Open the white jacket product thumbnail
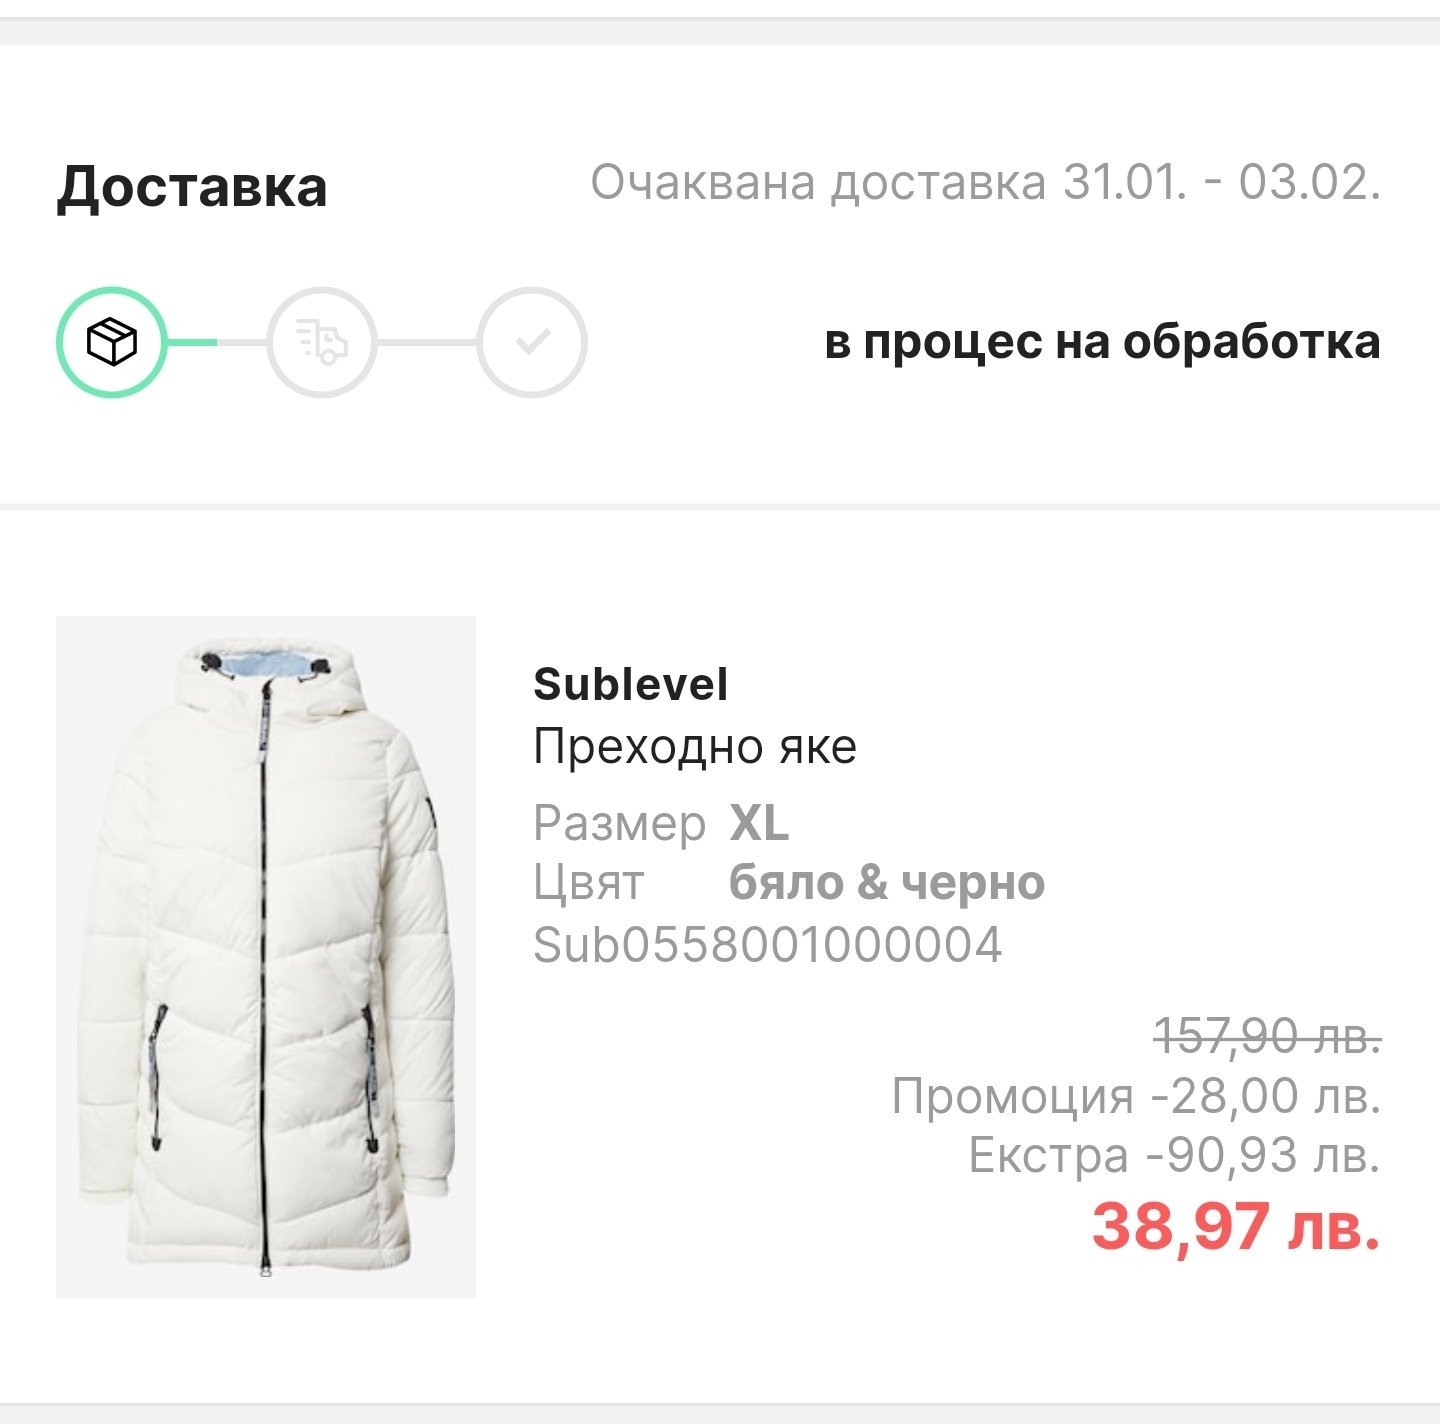 pos(266,957)
